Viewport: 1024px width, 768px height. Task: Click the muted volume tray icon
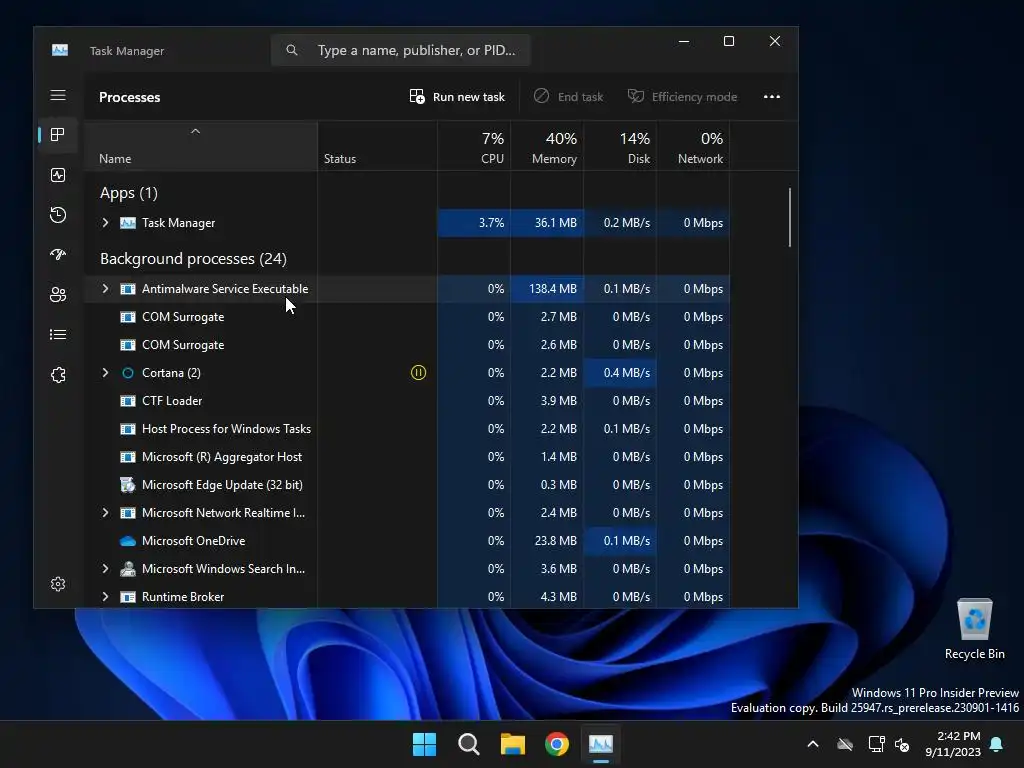tap(902, 744)
